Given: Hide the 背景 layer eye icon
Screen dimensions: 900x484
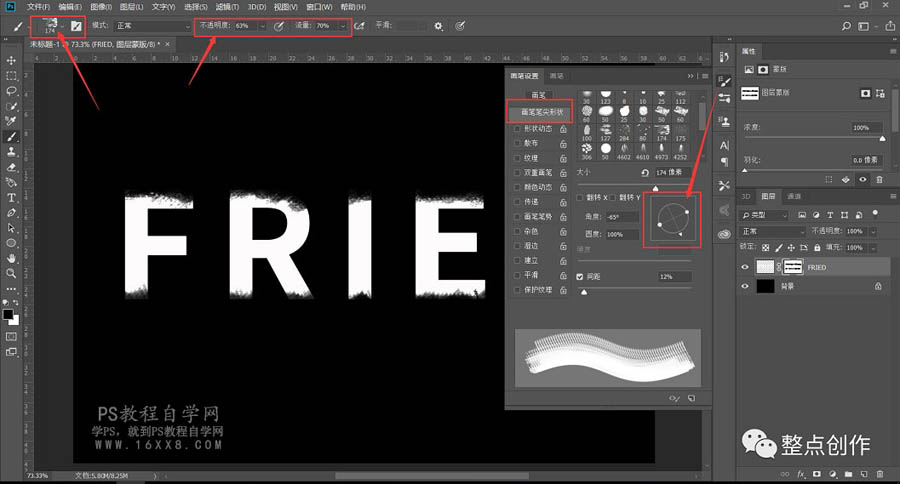Looking at the screenshot, I should click(x=745, y=286).
